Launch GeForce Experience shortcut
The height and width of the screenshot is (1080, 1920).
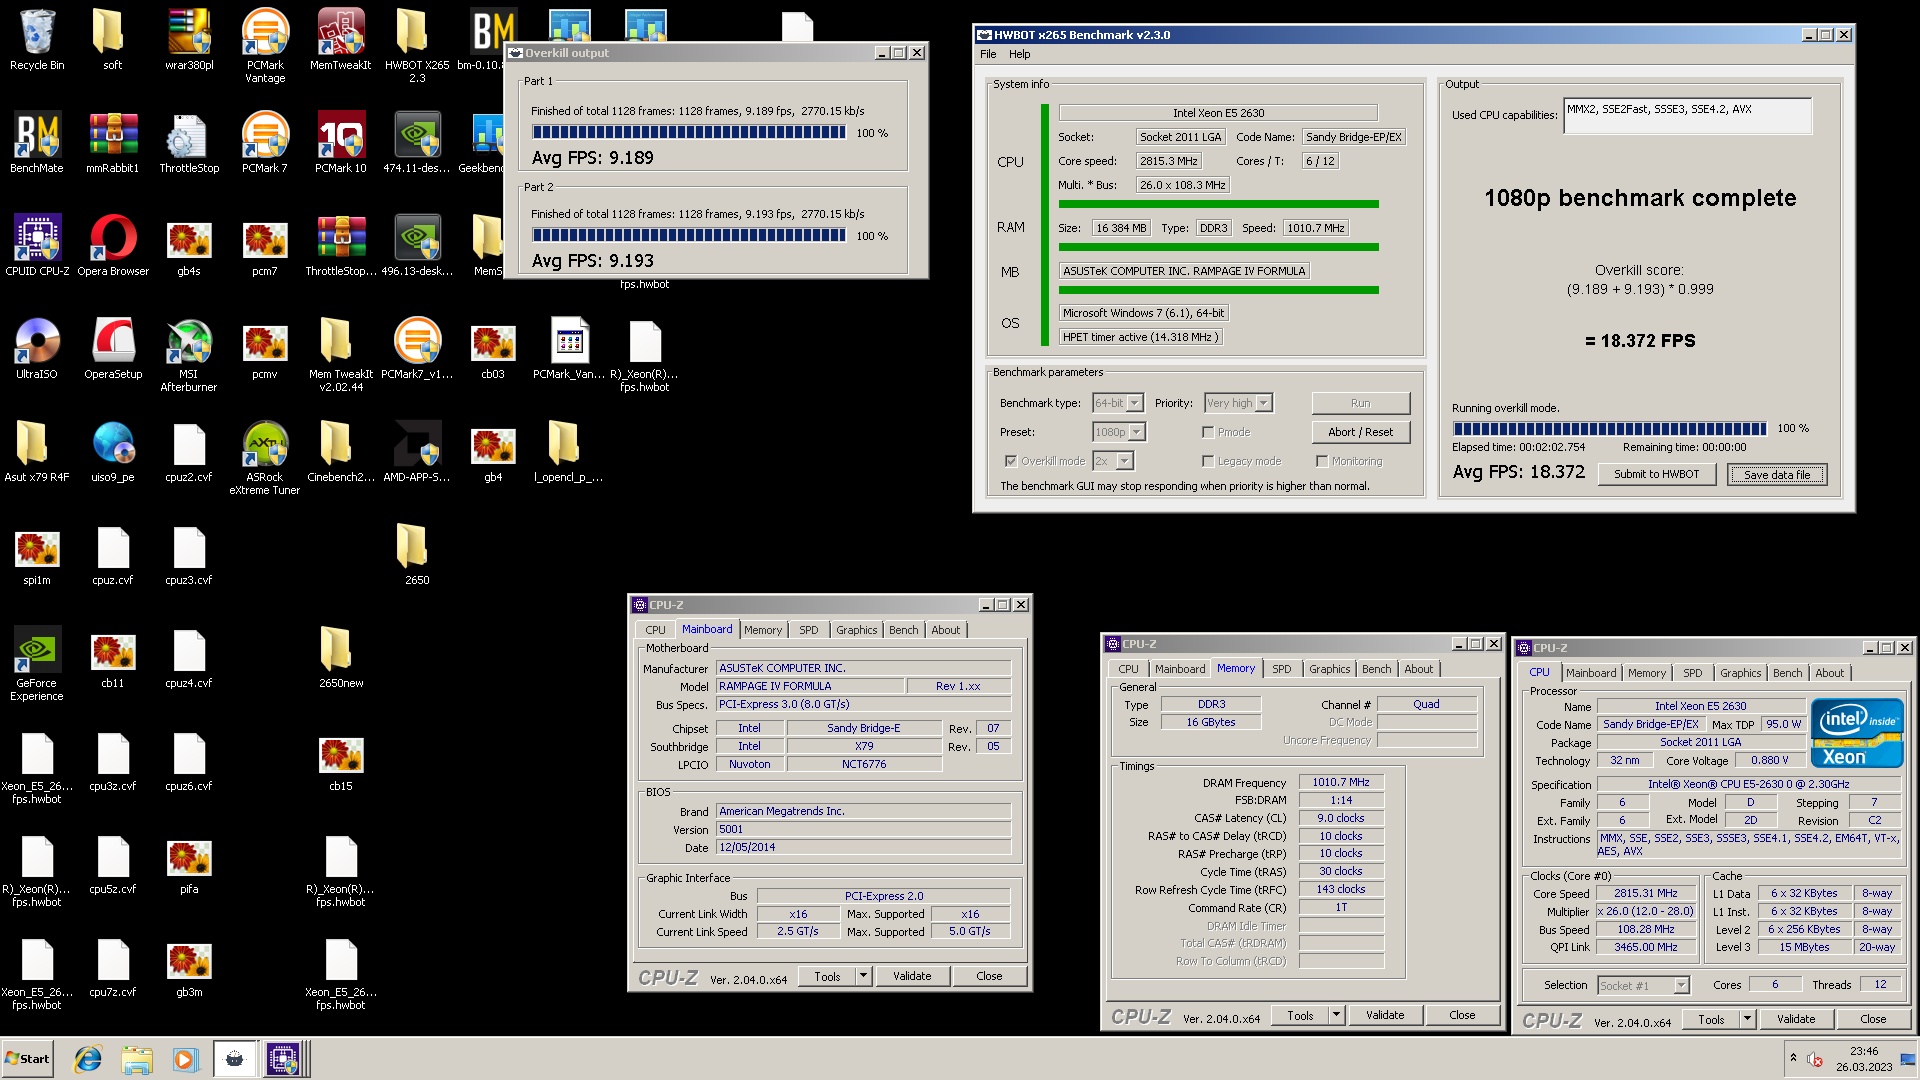[x=37, y=664]
